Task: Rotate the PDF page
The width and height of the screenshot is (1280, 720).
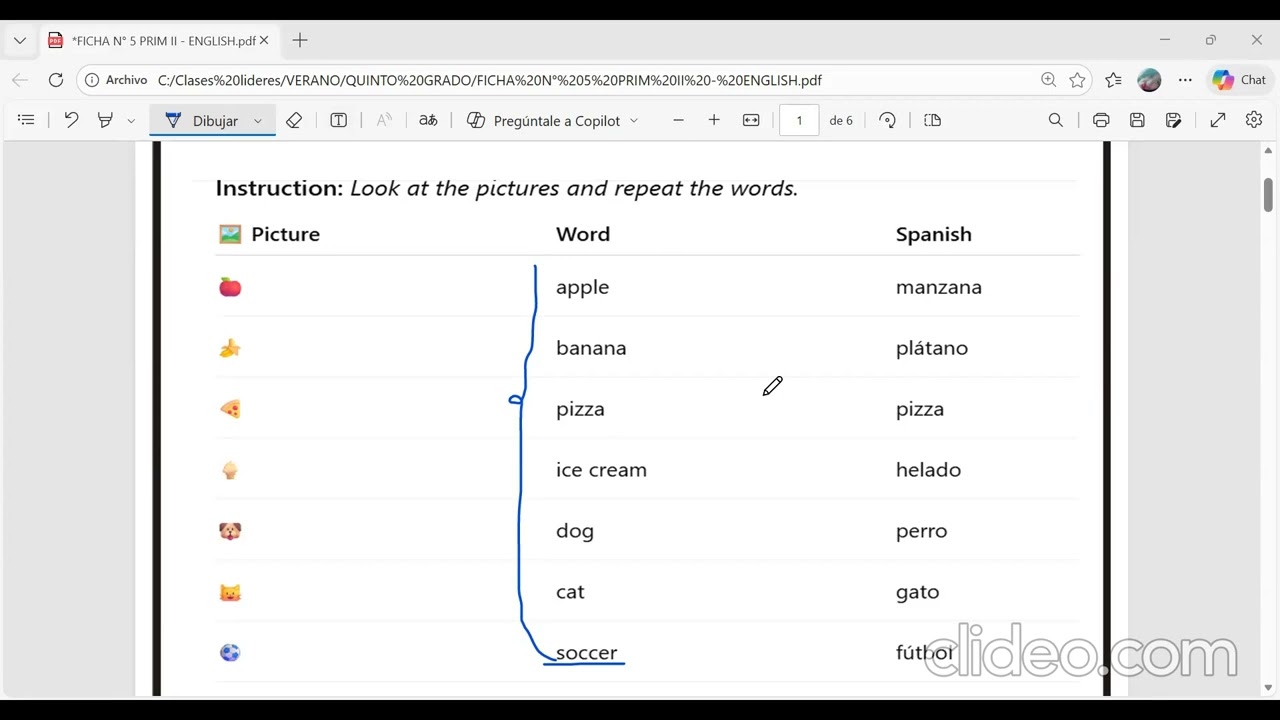Action: point(887,120)
